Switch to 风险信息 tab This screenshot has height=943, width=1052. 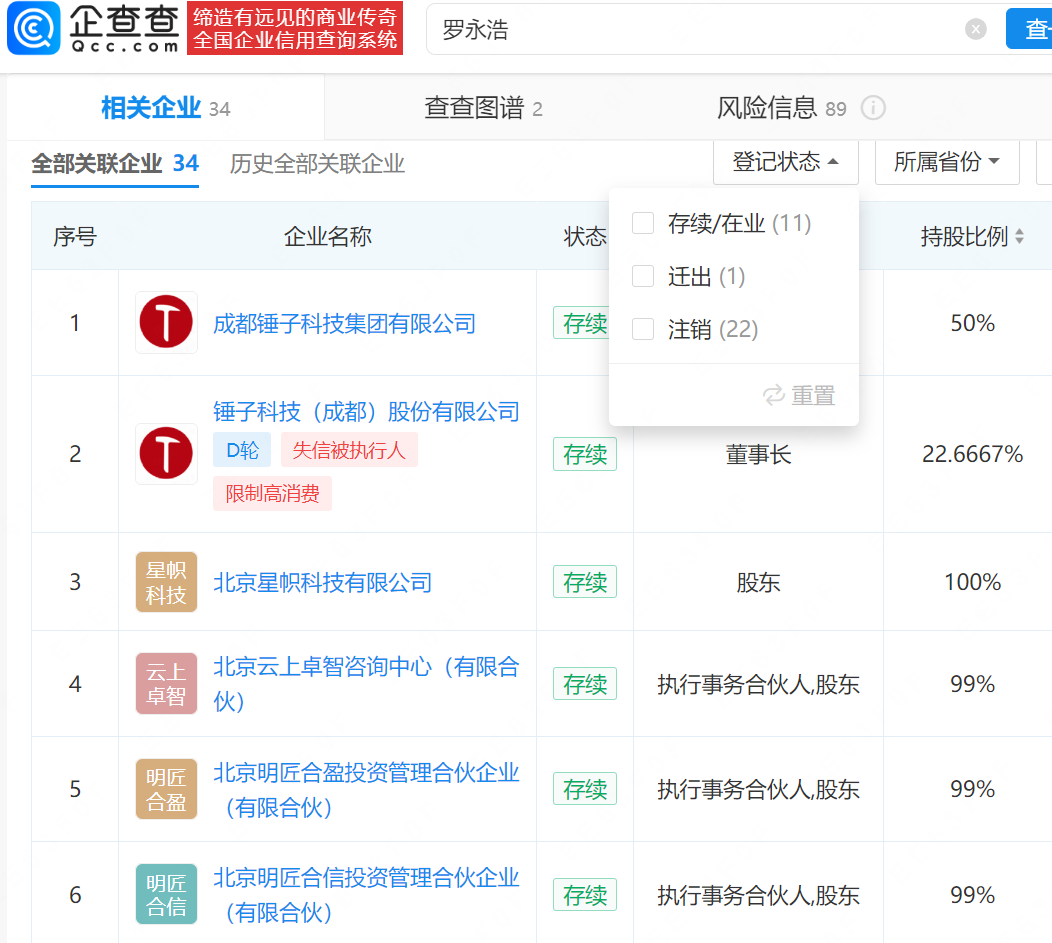pos(767,108)
